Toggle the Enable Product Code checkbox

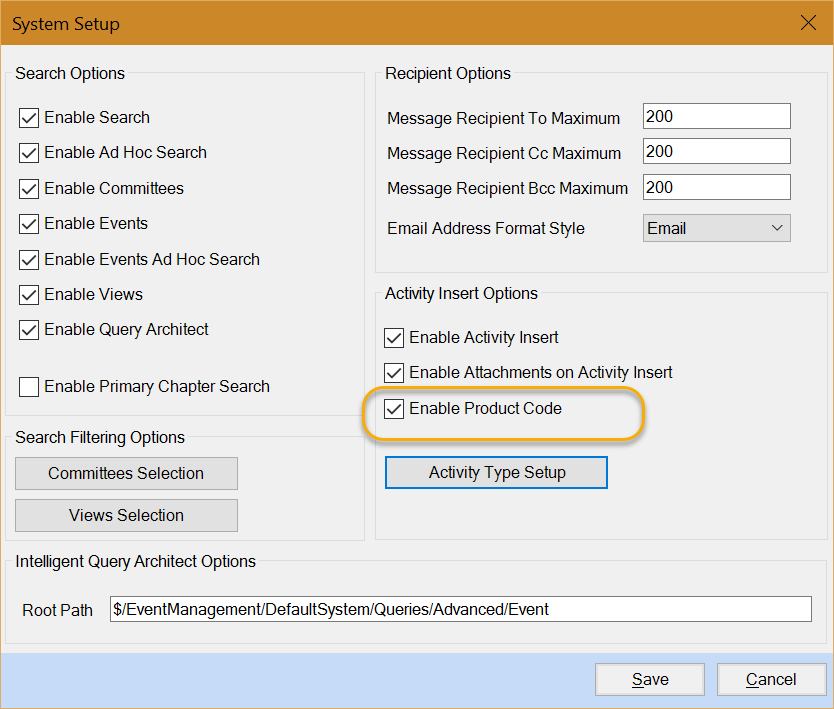coord(394,409)
